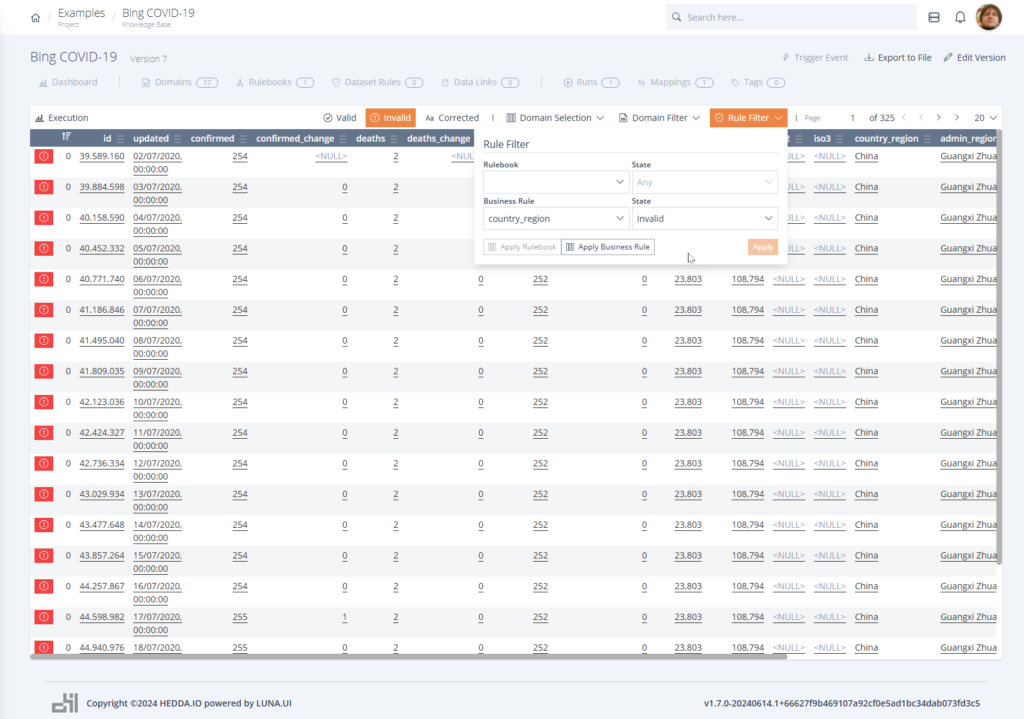Click the user avatar thumbnail
Image resolution: width=1024 pixels, height=719 pixels.
click(989, 17)
